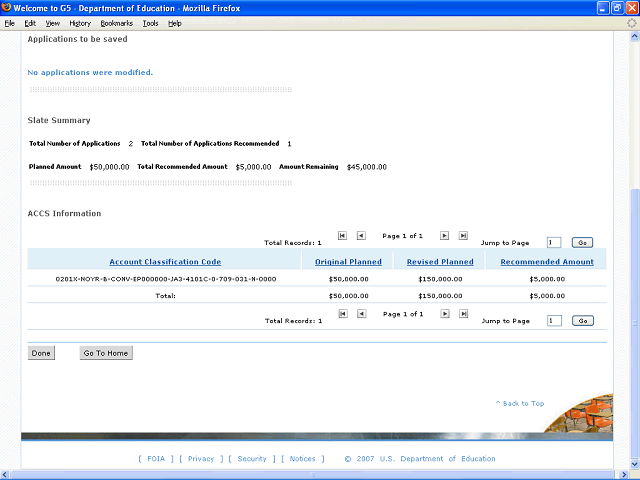Go to first page in bottom pager

(x=343, y=313)
